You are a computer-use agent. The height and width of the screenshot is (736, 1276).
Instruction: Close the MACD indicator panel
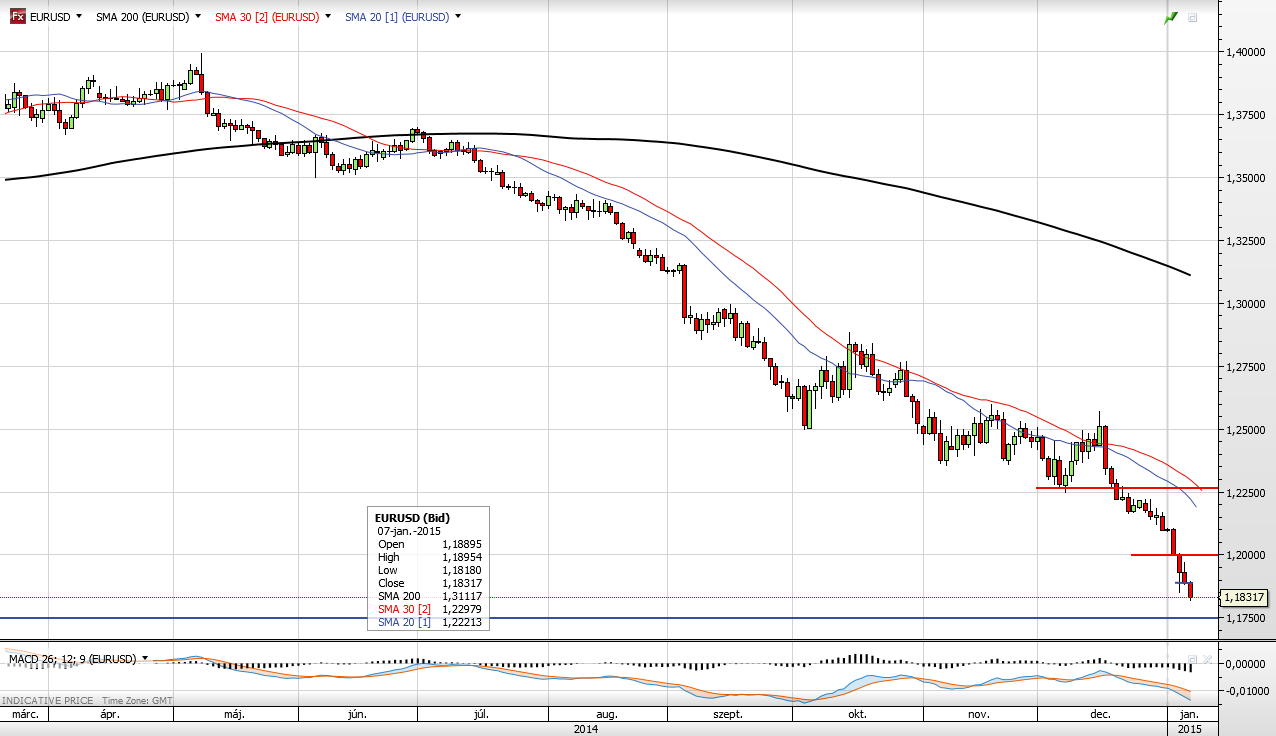tap(1207, 660)
